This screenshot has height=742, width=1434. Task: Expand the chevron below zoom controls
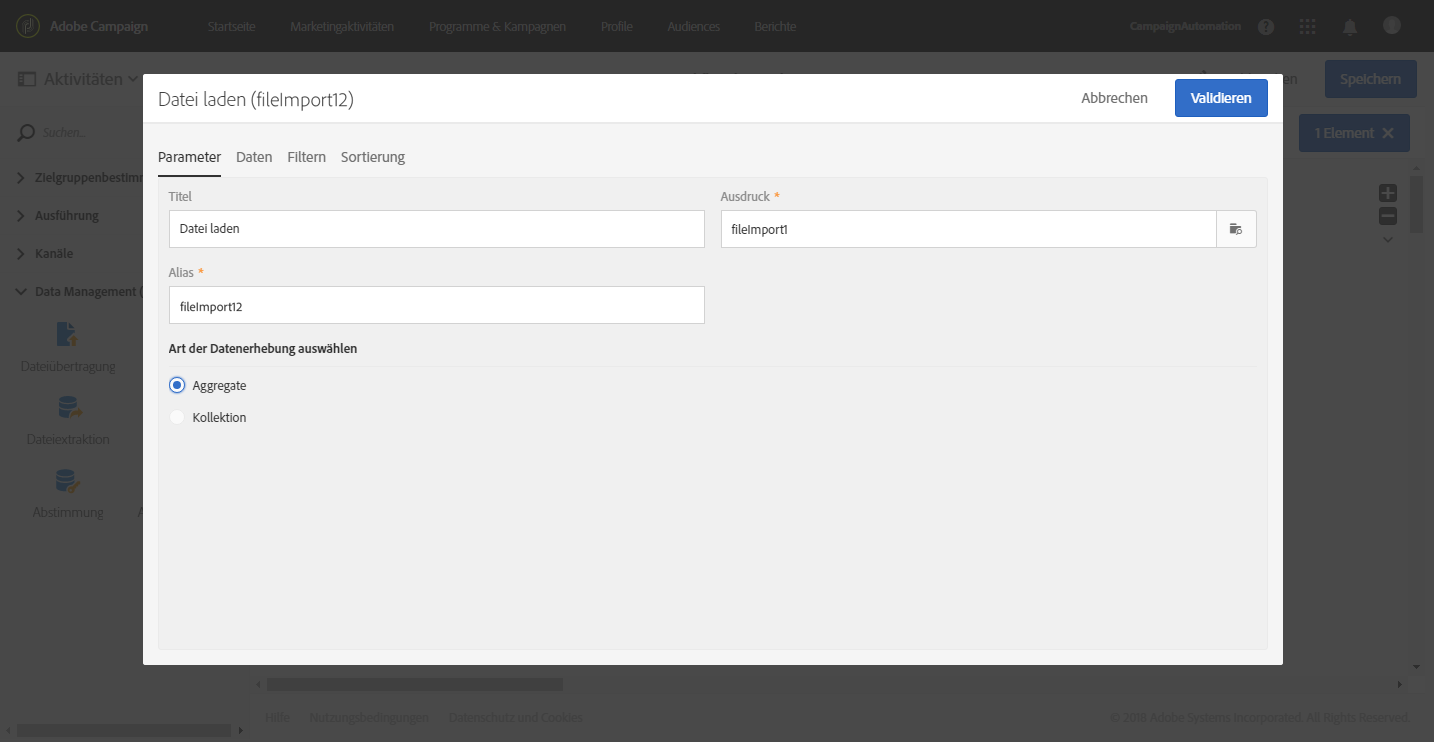tap(1388, 239)
